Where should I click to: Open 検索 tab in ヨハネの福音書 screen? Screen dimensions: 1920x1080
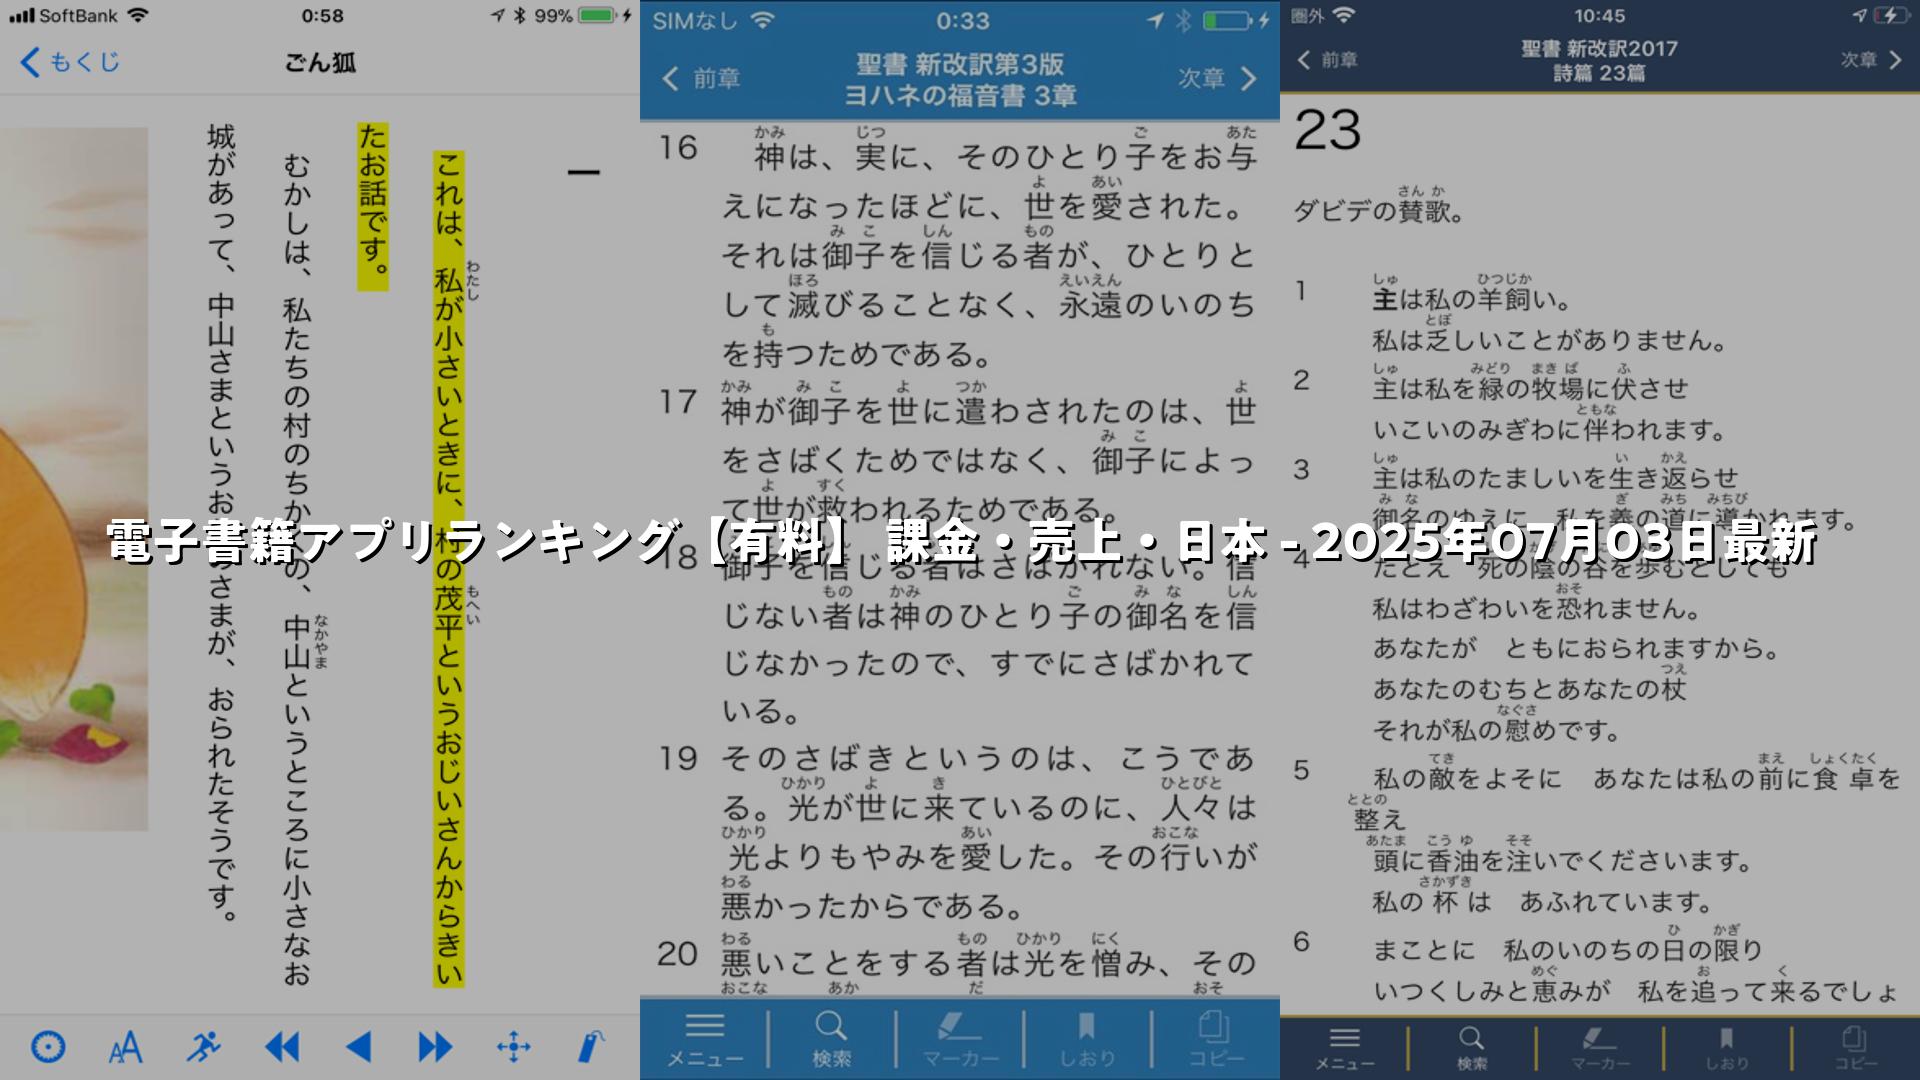point(831,1039)
